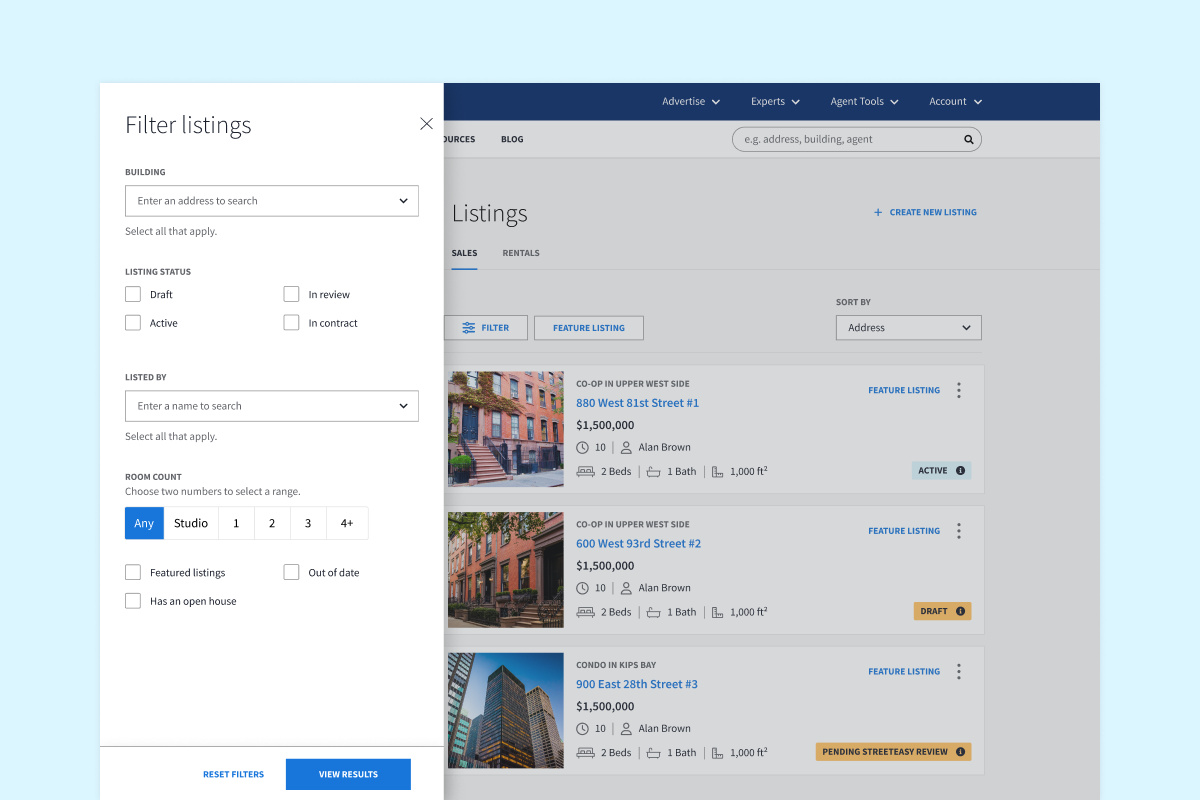Switch to the RENTALS tab

click(520, 253)
